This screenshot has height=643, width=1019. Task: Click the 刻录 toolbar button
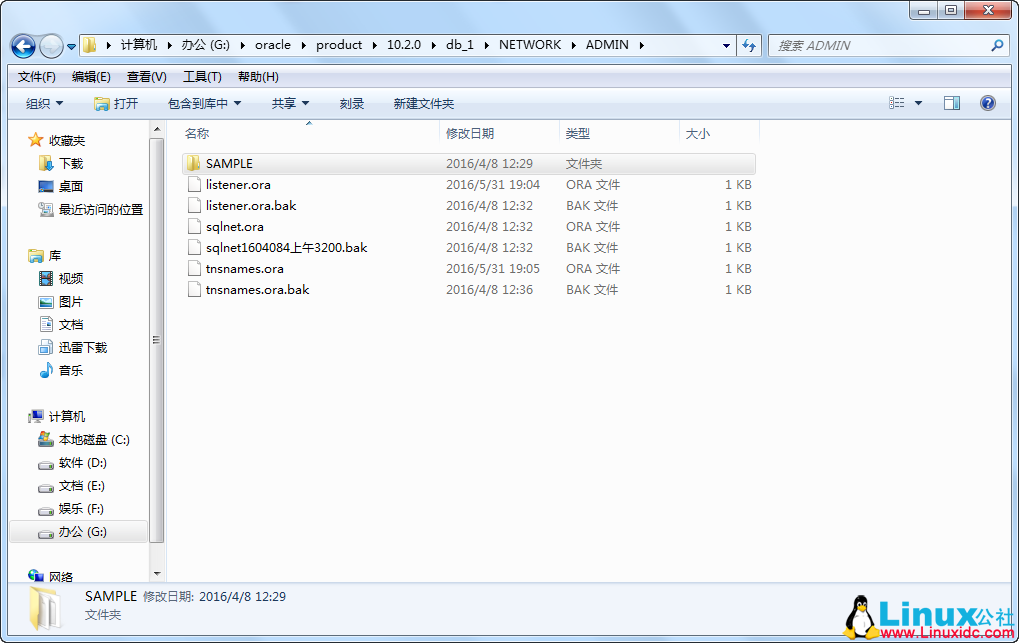point(351,104)
